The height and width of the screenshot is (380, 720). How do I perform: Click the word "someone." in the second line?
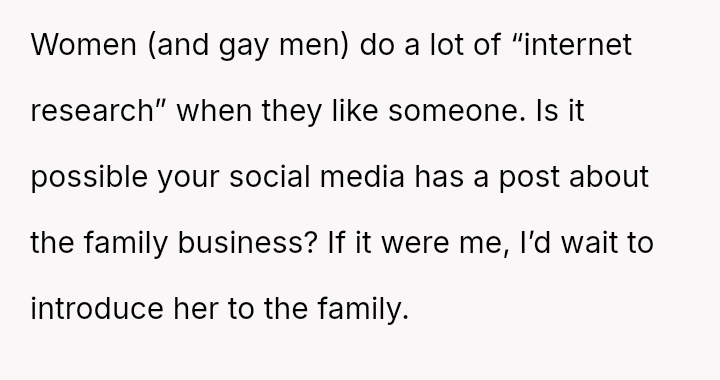(457, 112)
